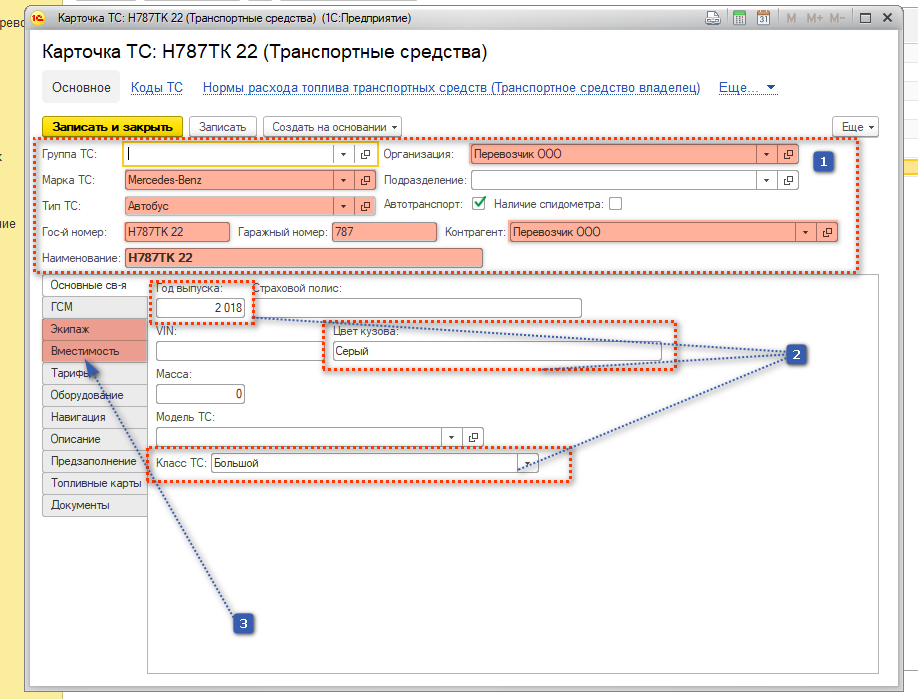Open the calendar icon showing 31
The image size is (918, 699).
coord(763,18)
